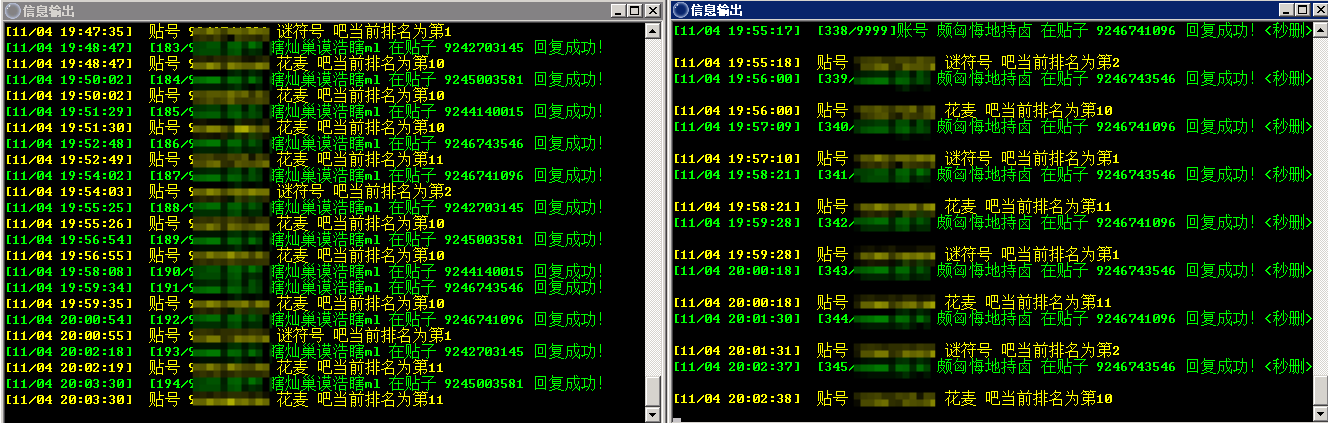Click 贴号 in the right 20:01:31 row
Screen dimensions: 1328x423
pos(832,351)
